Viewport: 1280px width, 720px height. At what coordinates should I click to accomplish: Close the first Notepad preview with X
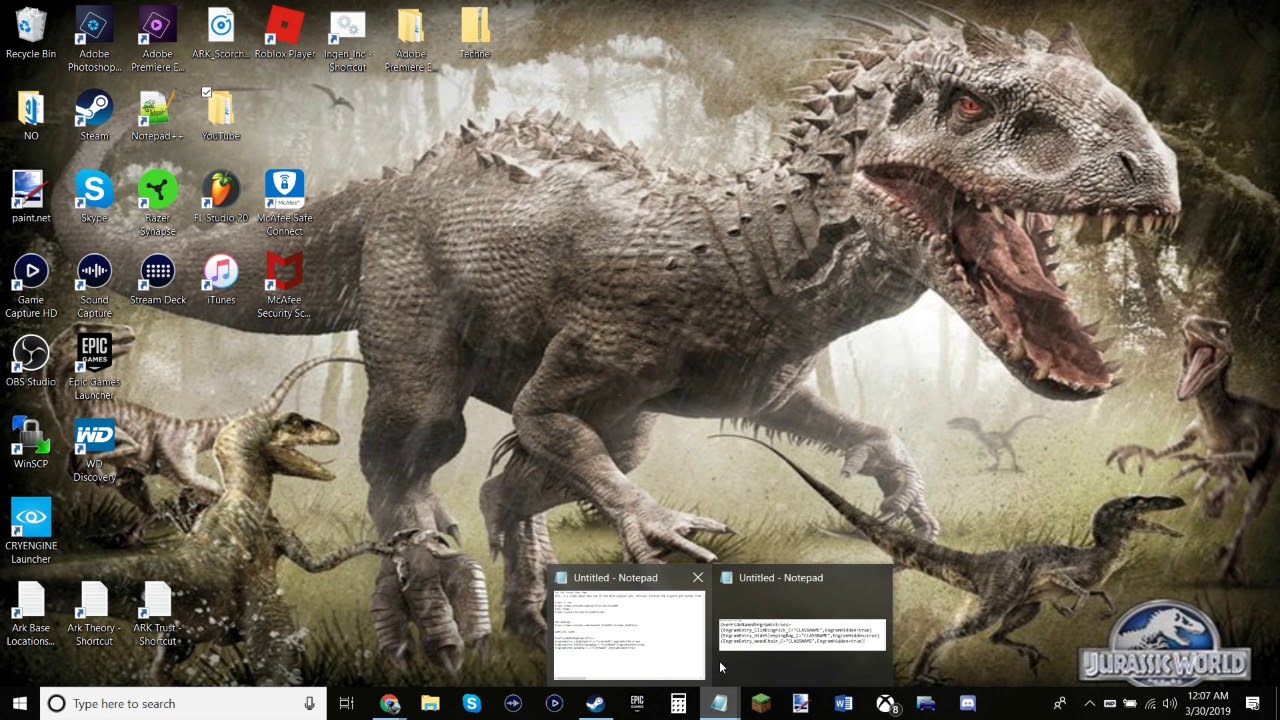point(698,577)
